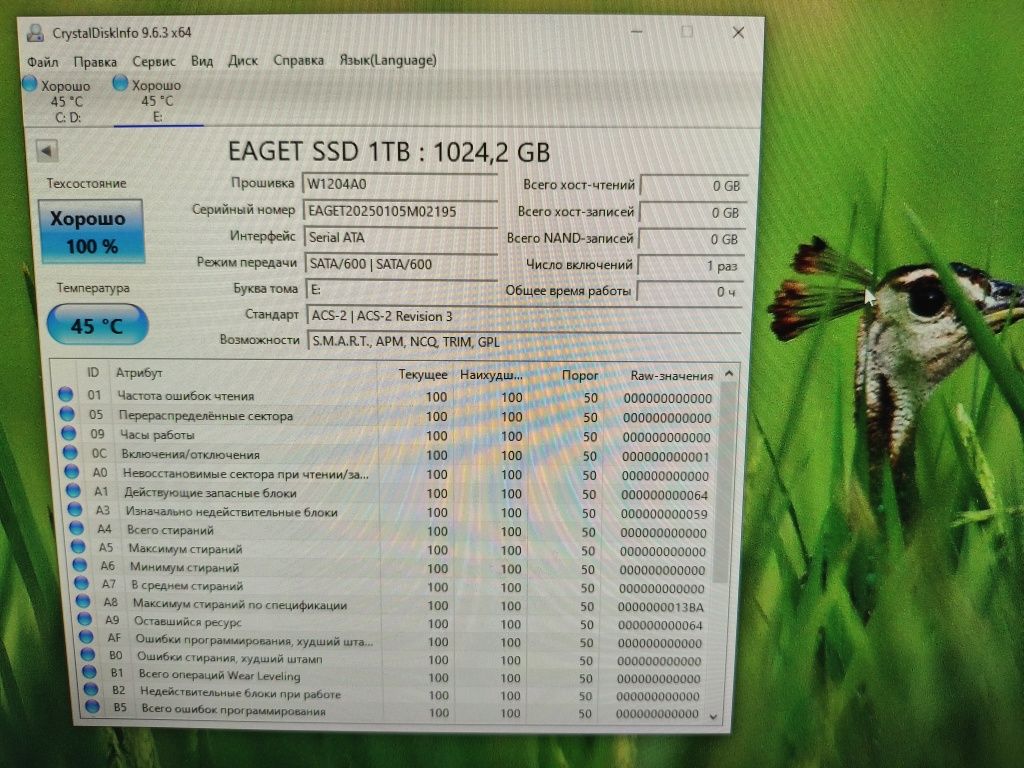Click the Атрибут column header

pos(139,373)
